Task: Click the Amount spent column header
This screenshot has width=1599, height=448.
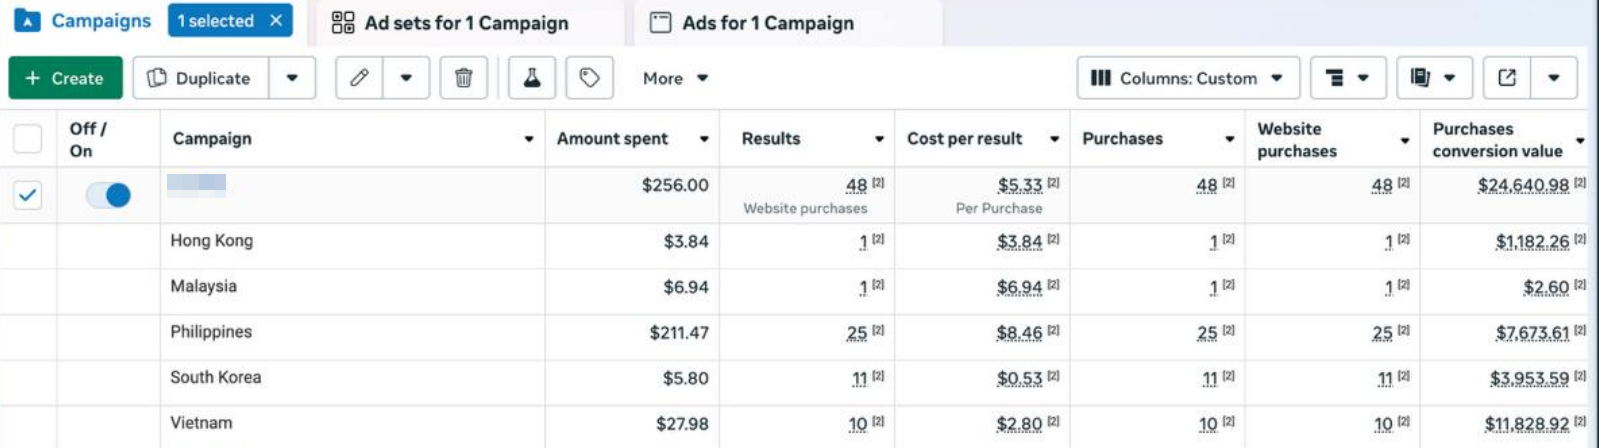Action: click(612, 139)
